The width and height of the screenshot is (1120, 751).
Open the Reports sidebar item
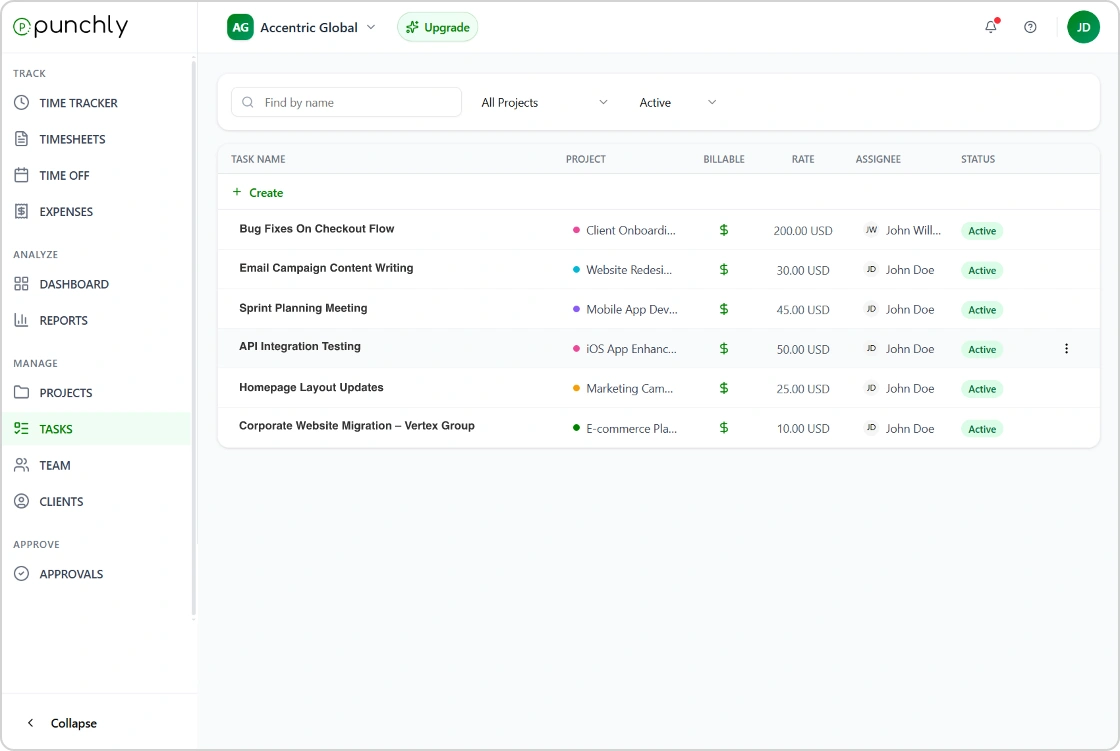(63, 320)
